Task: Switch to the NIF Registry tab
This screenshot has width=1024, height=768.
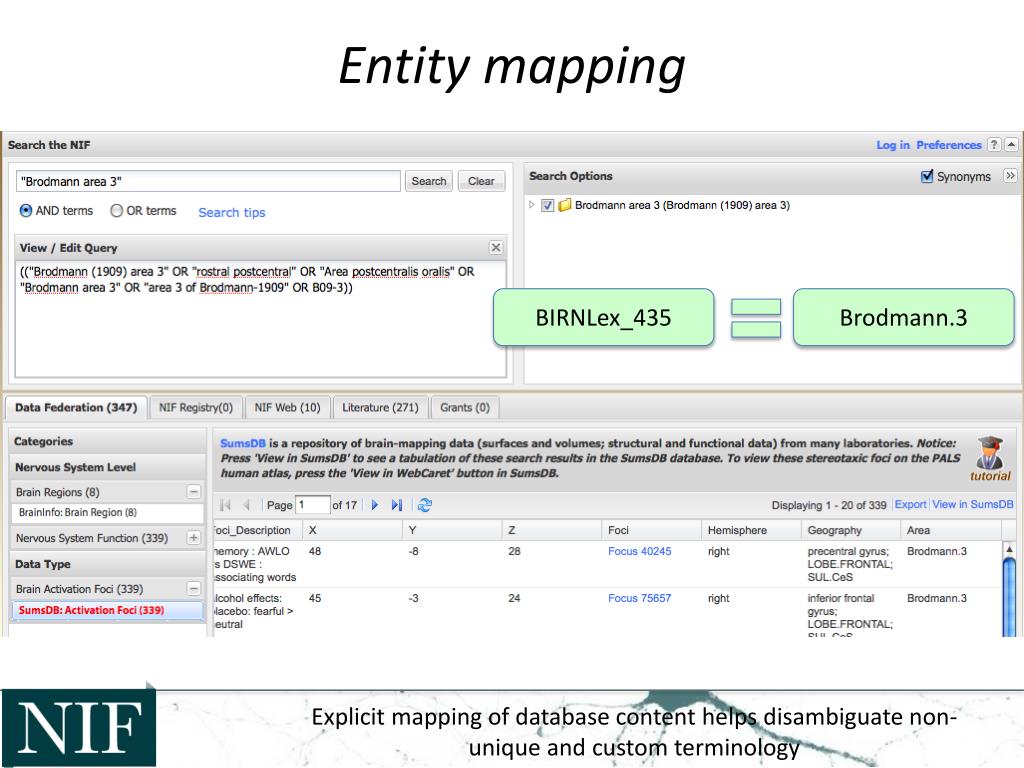Action: [196, 408]
